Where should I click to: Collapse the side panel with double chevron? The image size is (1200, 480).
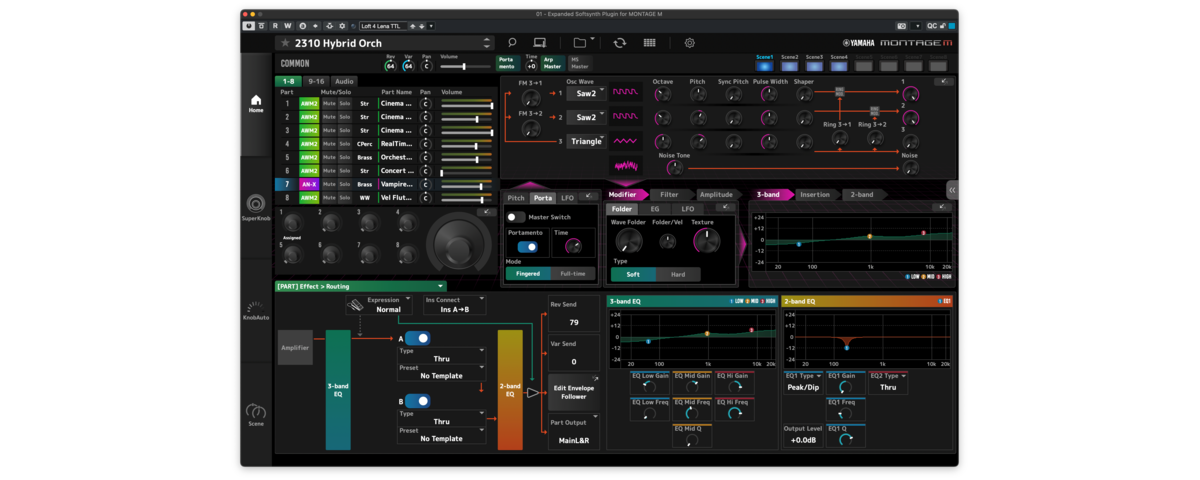tap(952, 189)
